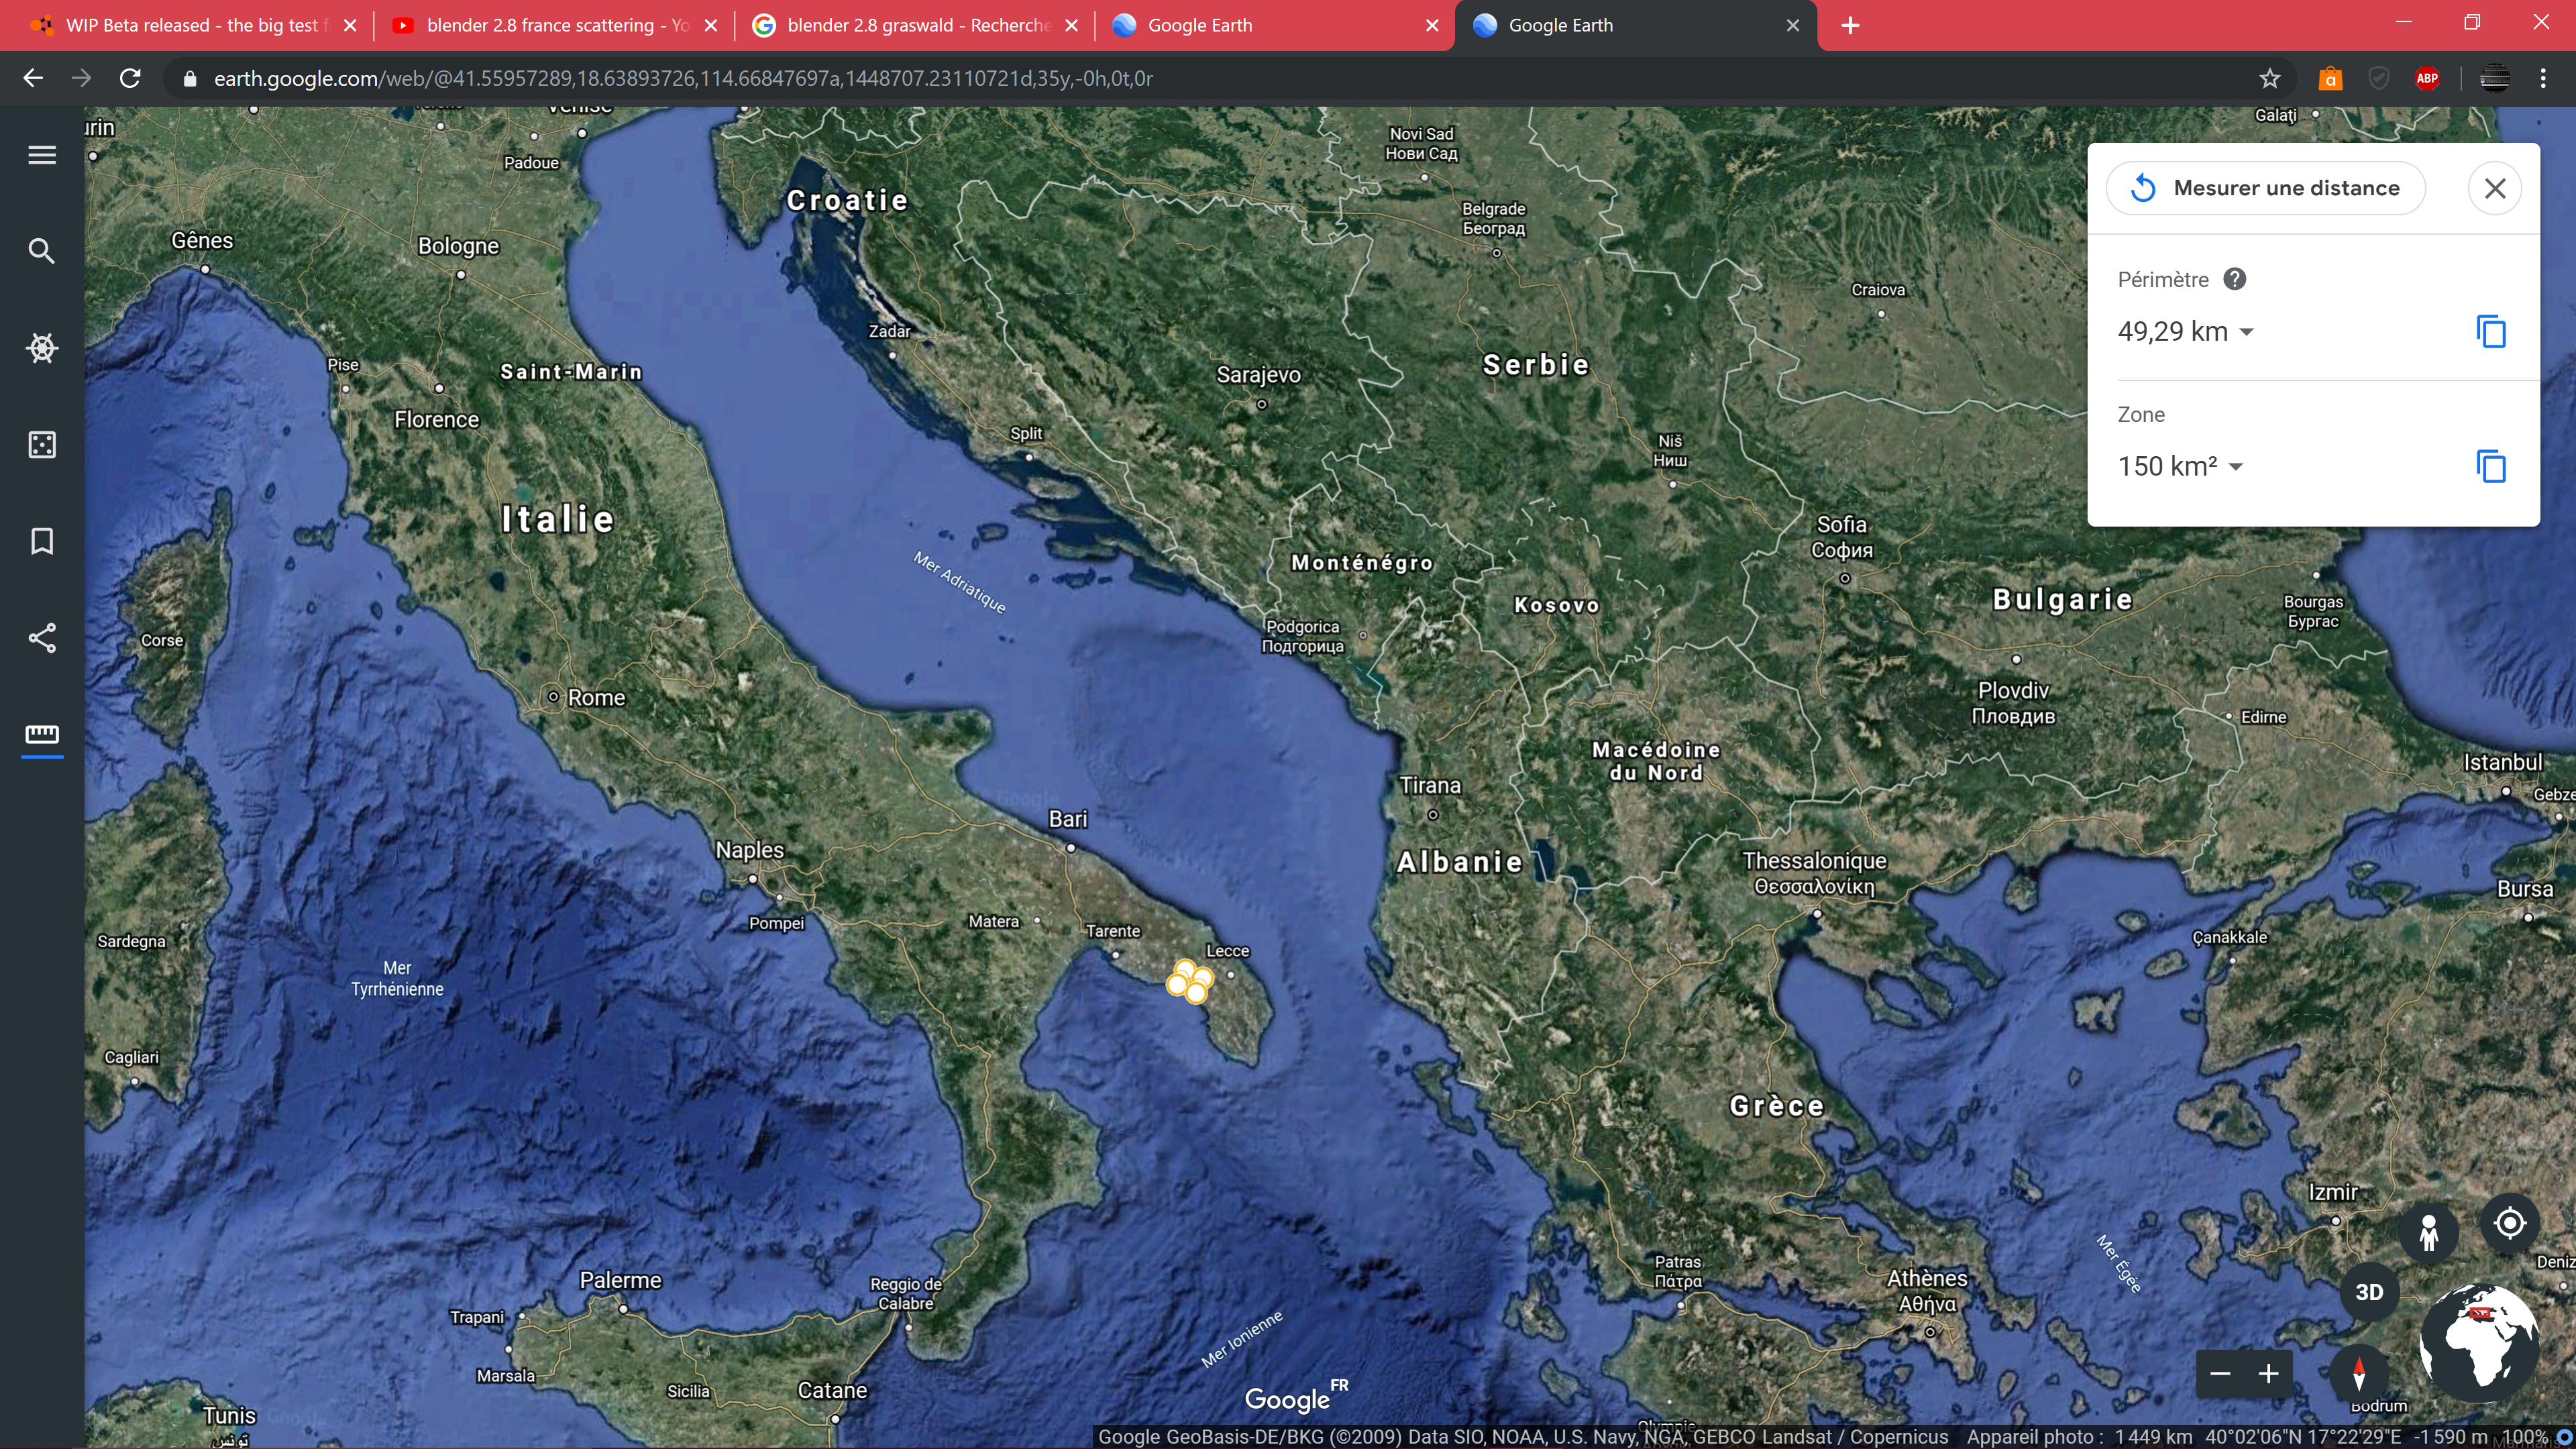
Task: Click the browser forward arrow
Action: (x=82, y=78)
